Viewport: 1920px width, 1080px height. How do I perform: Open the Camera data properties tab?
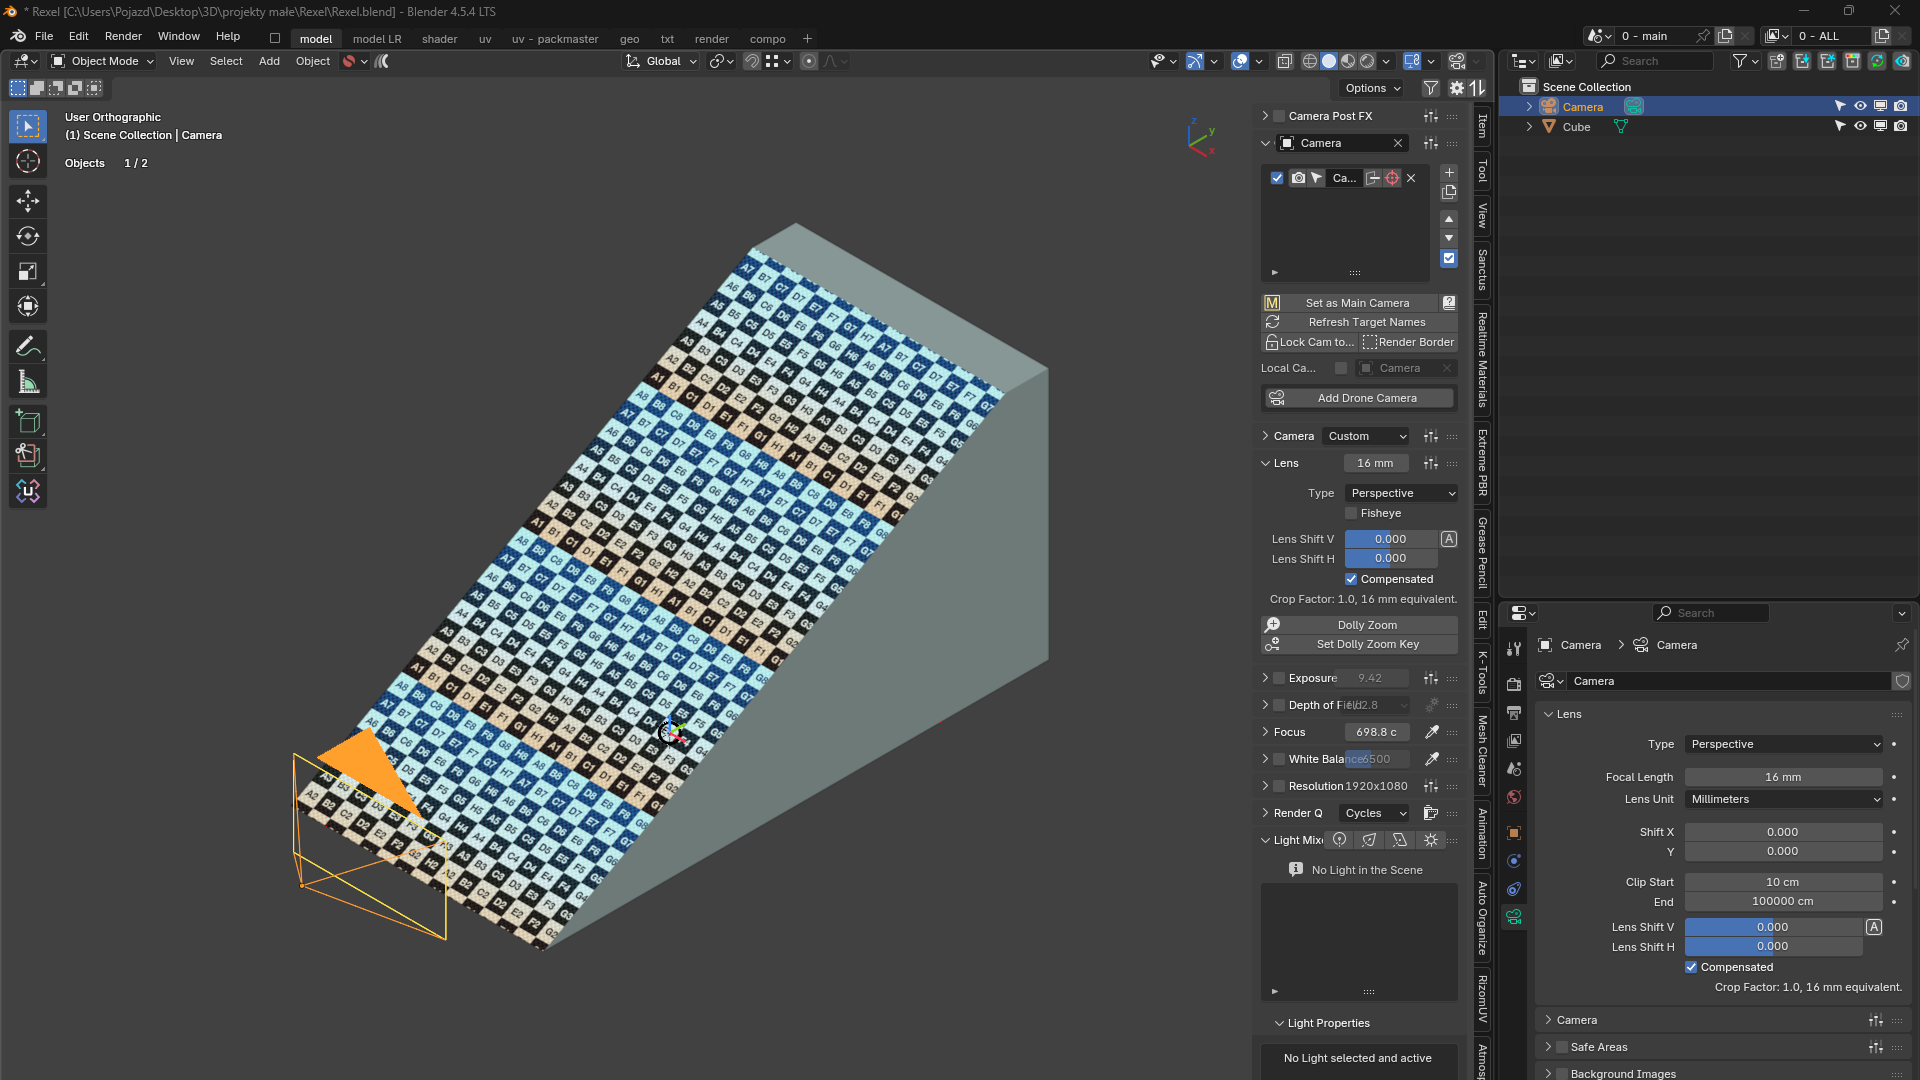[1514, 917]
